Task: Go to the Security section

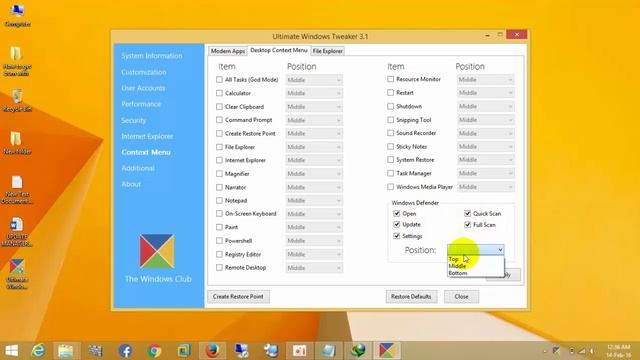Action: pyautogui.click(x=133, y=120)
